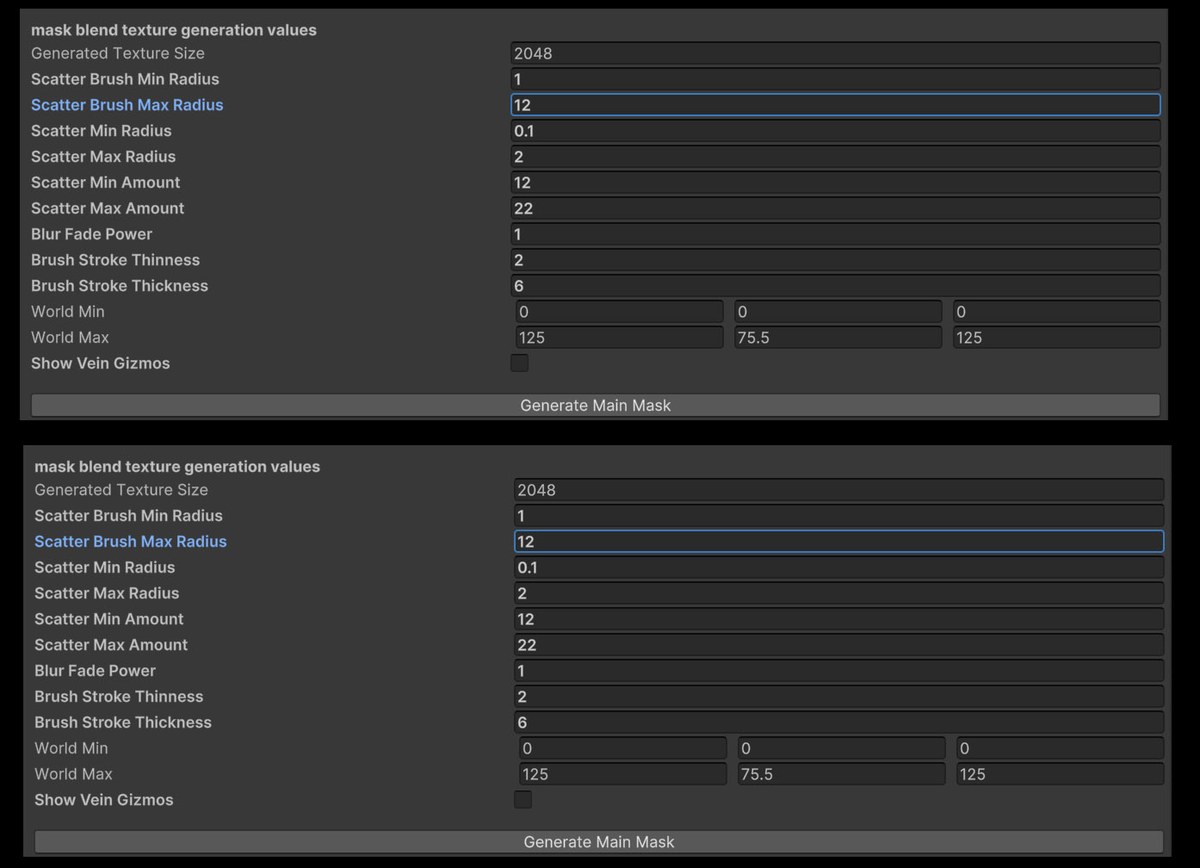Enable Show Vein Gizmos checkbox, bottom panel

(523, 800)
